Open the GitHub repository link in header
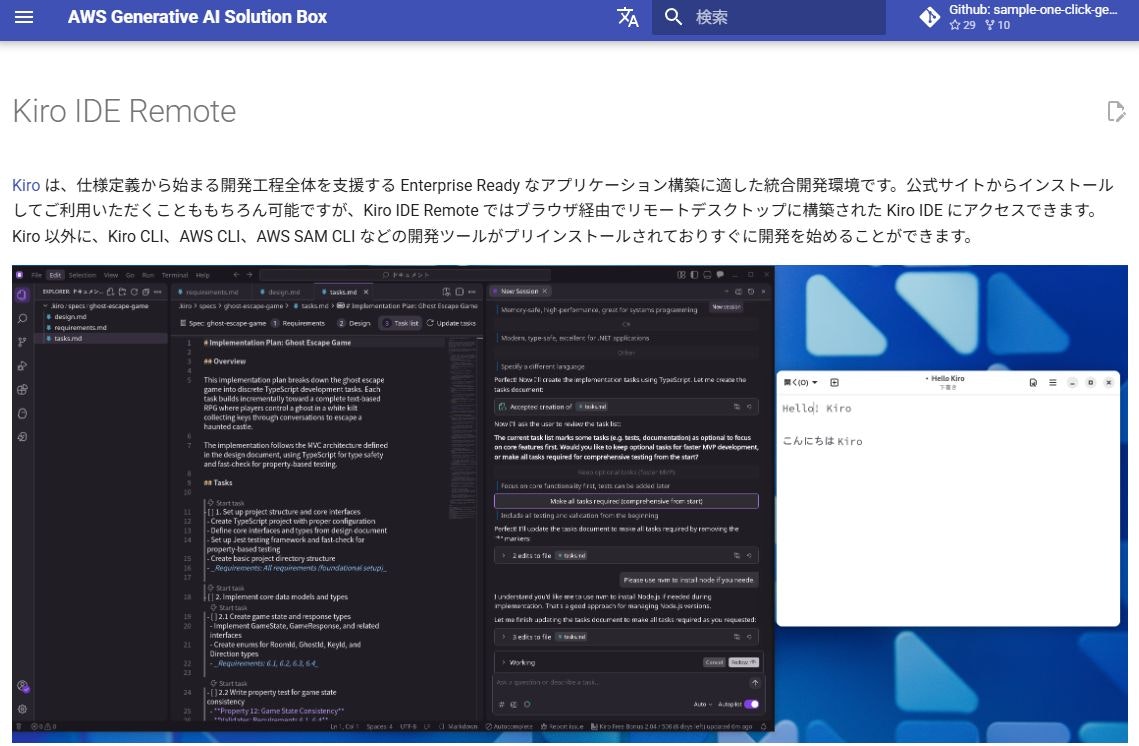1139x746 pixels. [x=1018, y=17]
